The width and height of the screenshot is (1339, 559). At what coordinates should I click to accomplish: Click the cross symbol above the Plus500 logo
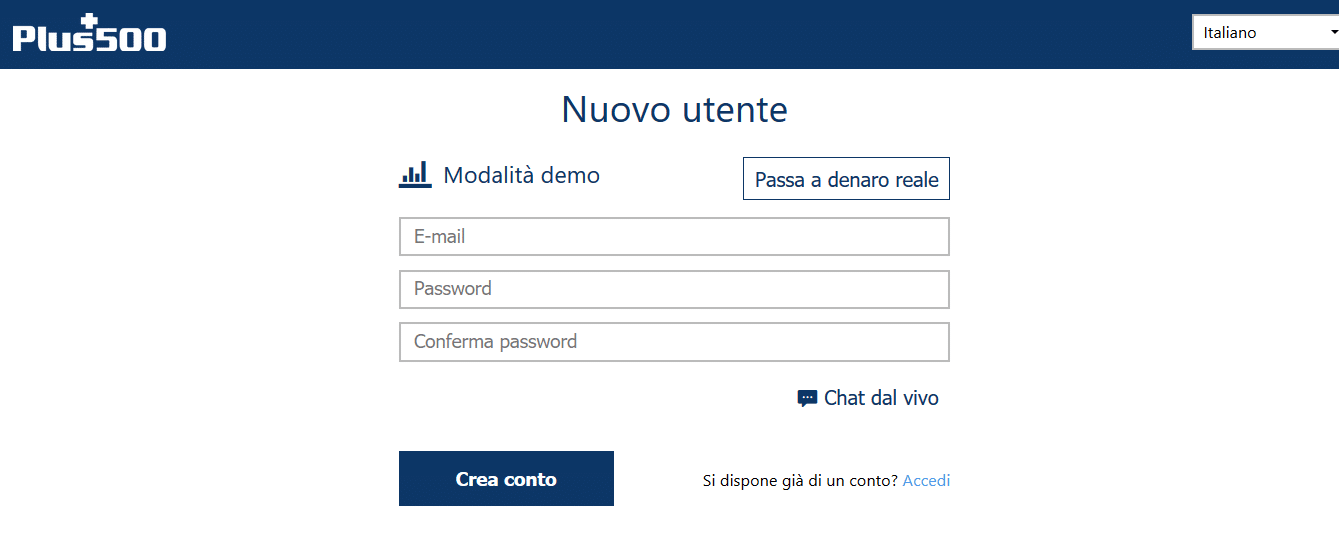92,22
